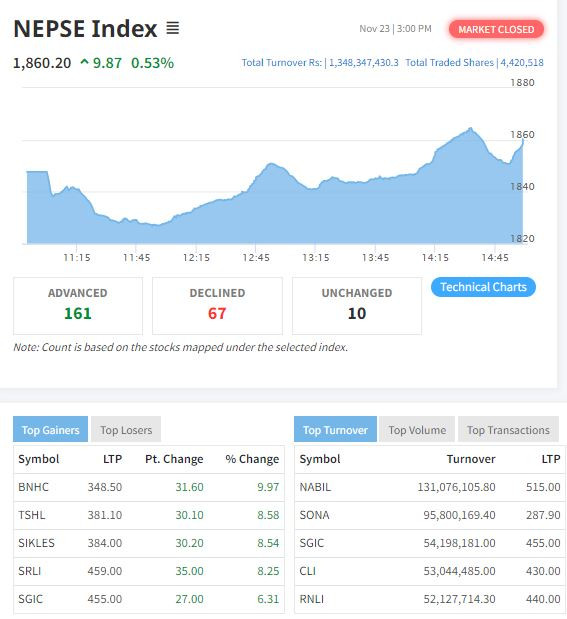The image size is (567, 619).
Task: Click the 1880 y-axis label
Action: [522, 83]
